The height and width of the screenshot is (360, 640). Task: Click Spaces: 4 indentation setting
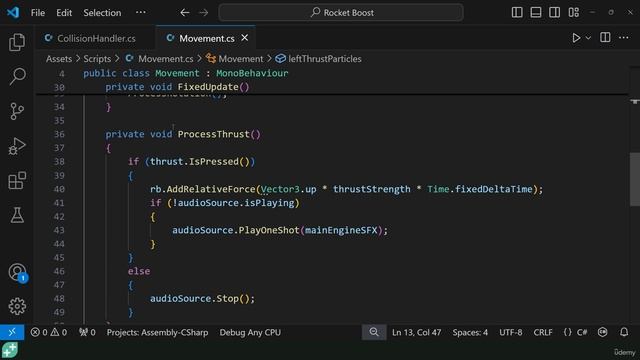point(470,332)
